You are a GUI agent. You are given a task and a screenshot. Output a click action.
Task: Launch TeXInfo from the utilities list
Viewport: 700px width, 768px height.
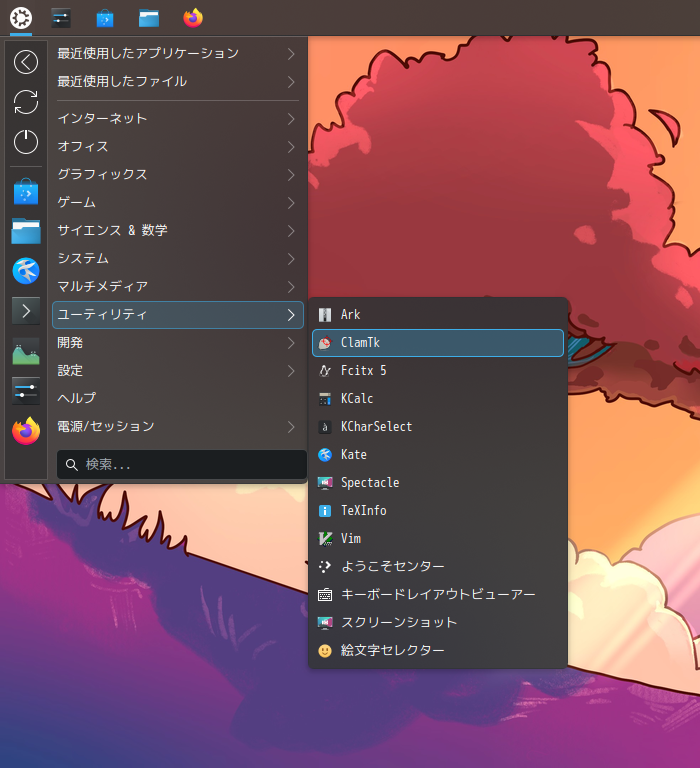438,510
